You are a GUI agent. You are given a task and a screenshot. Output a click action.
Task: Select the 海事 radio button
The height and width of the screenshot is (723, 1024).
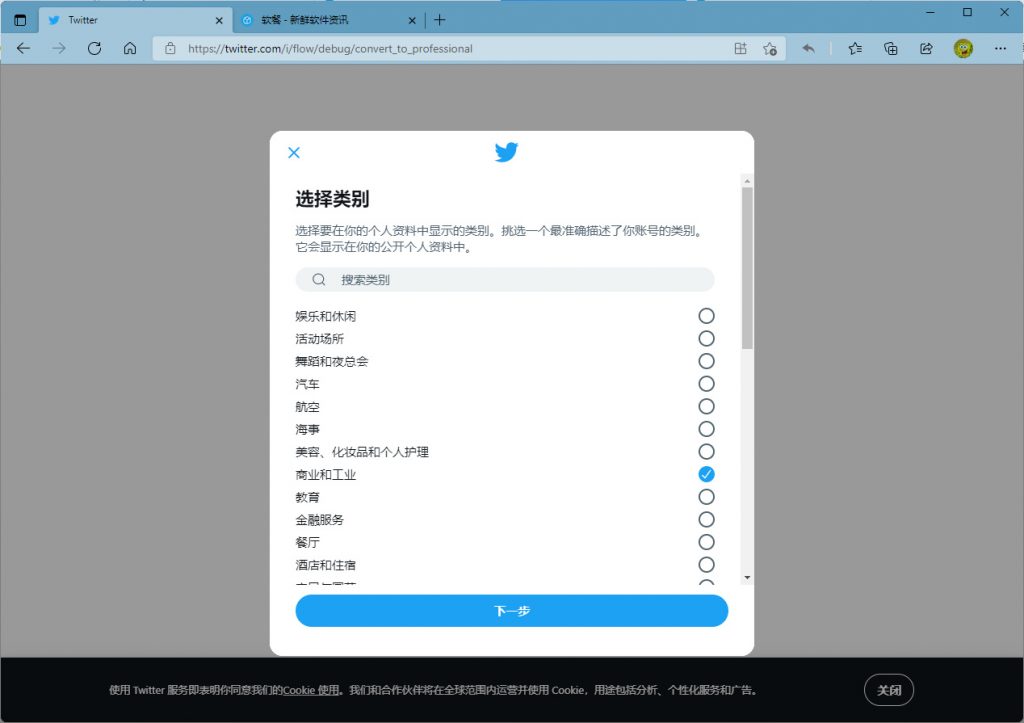point(706,429)
